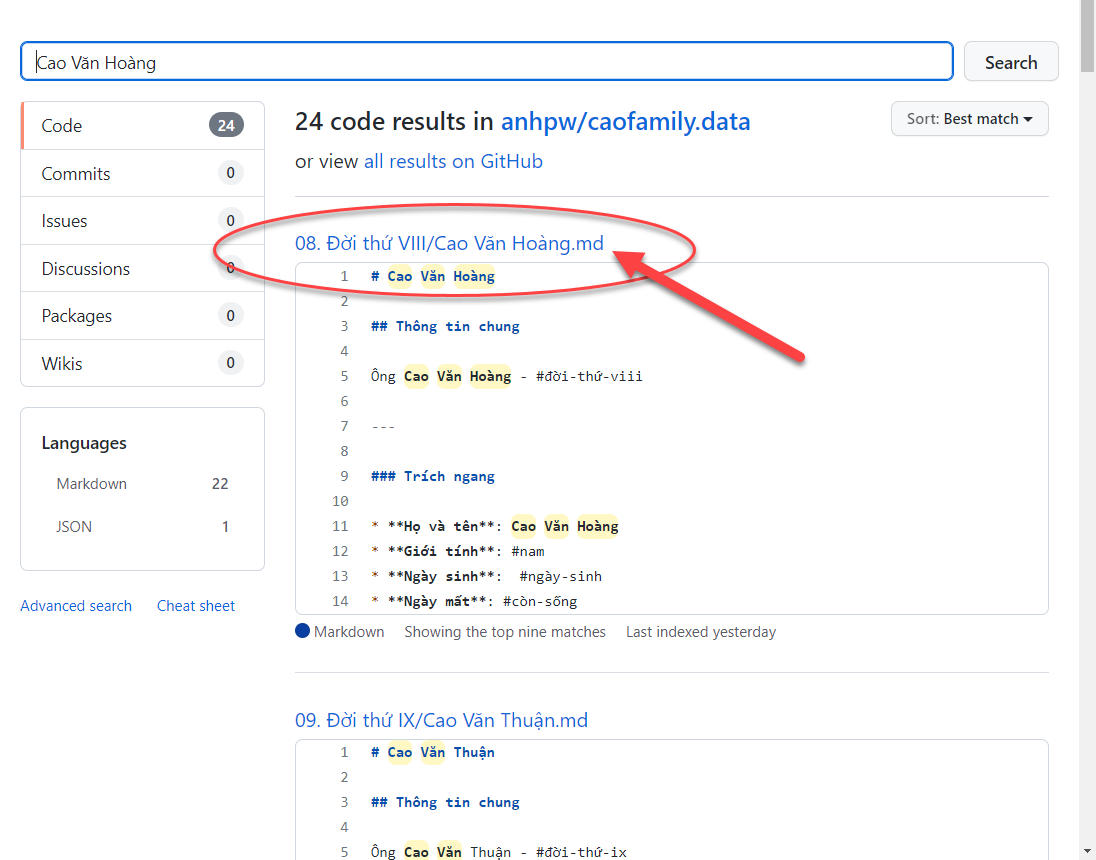View Wikis search results
Image resolution: width=1096 pixels, height=860 pixels.
pyautogui.click(x=142, y=364)
